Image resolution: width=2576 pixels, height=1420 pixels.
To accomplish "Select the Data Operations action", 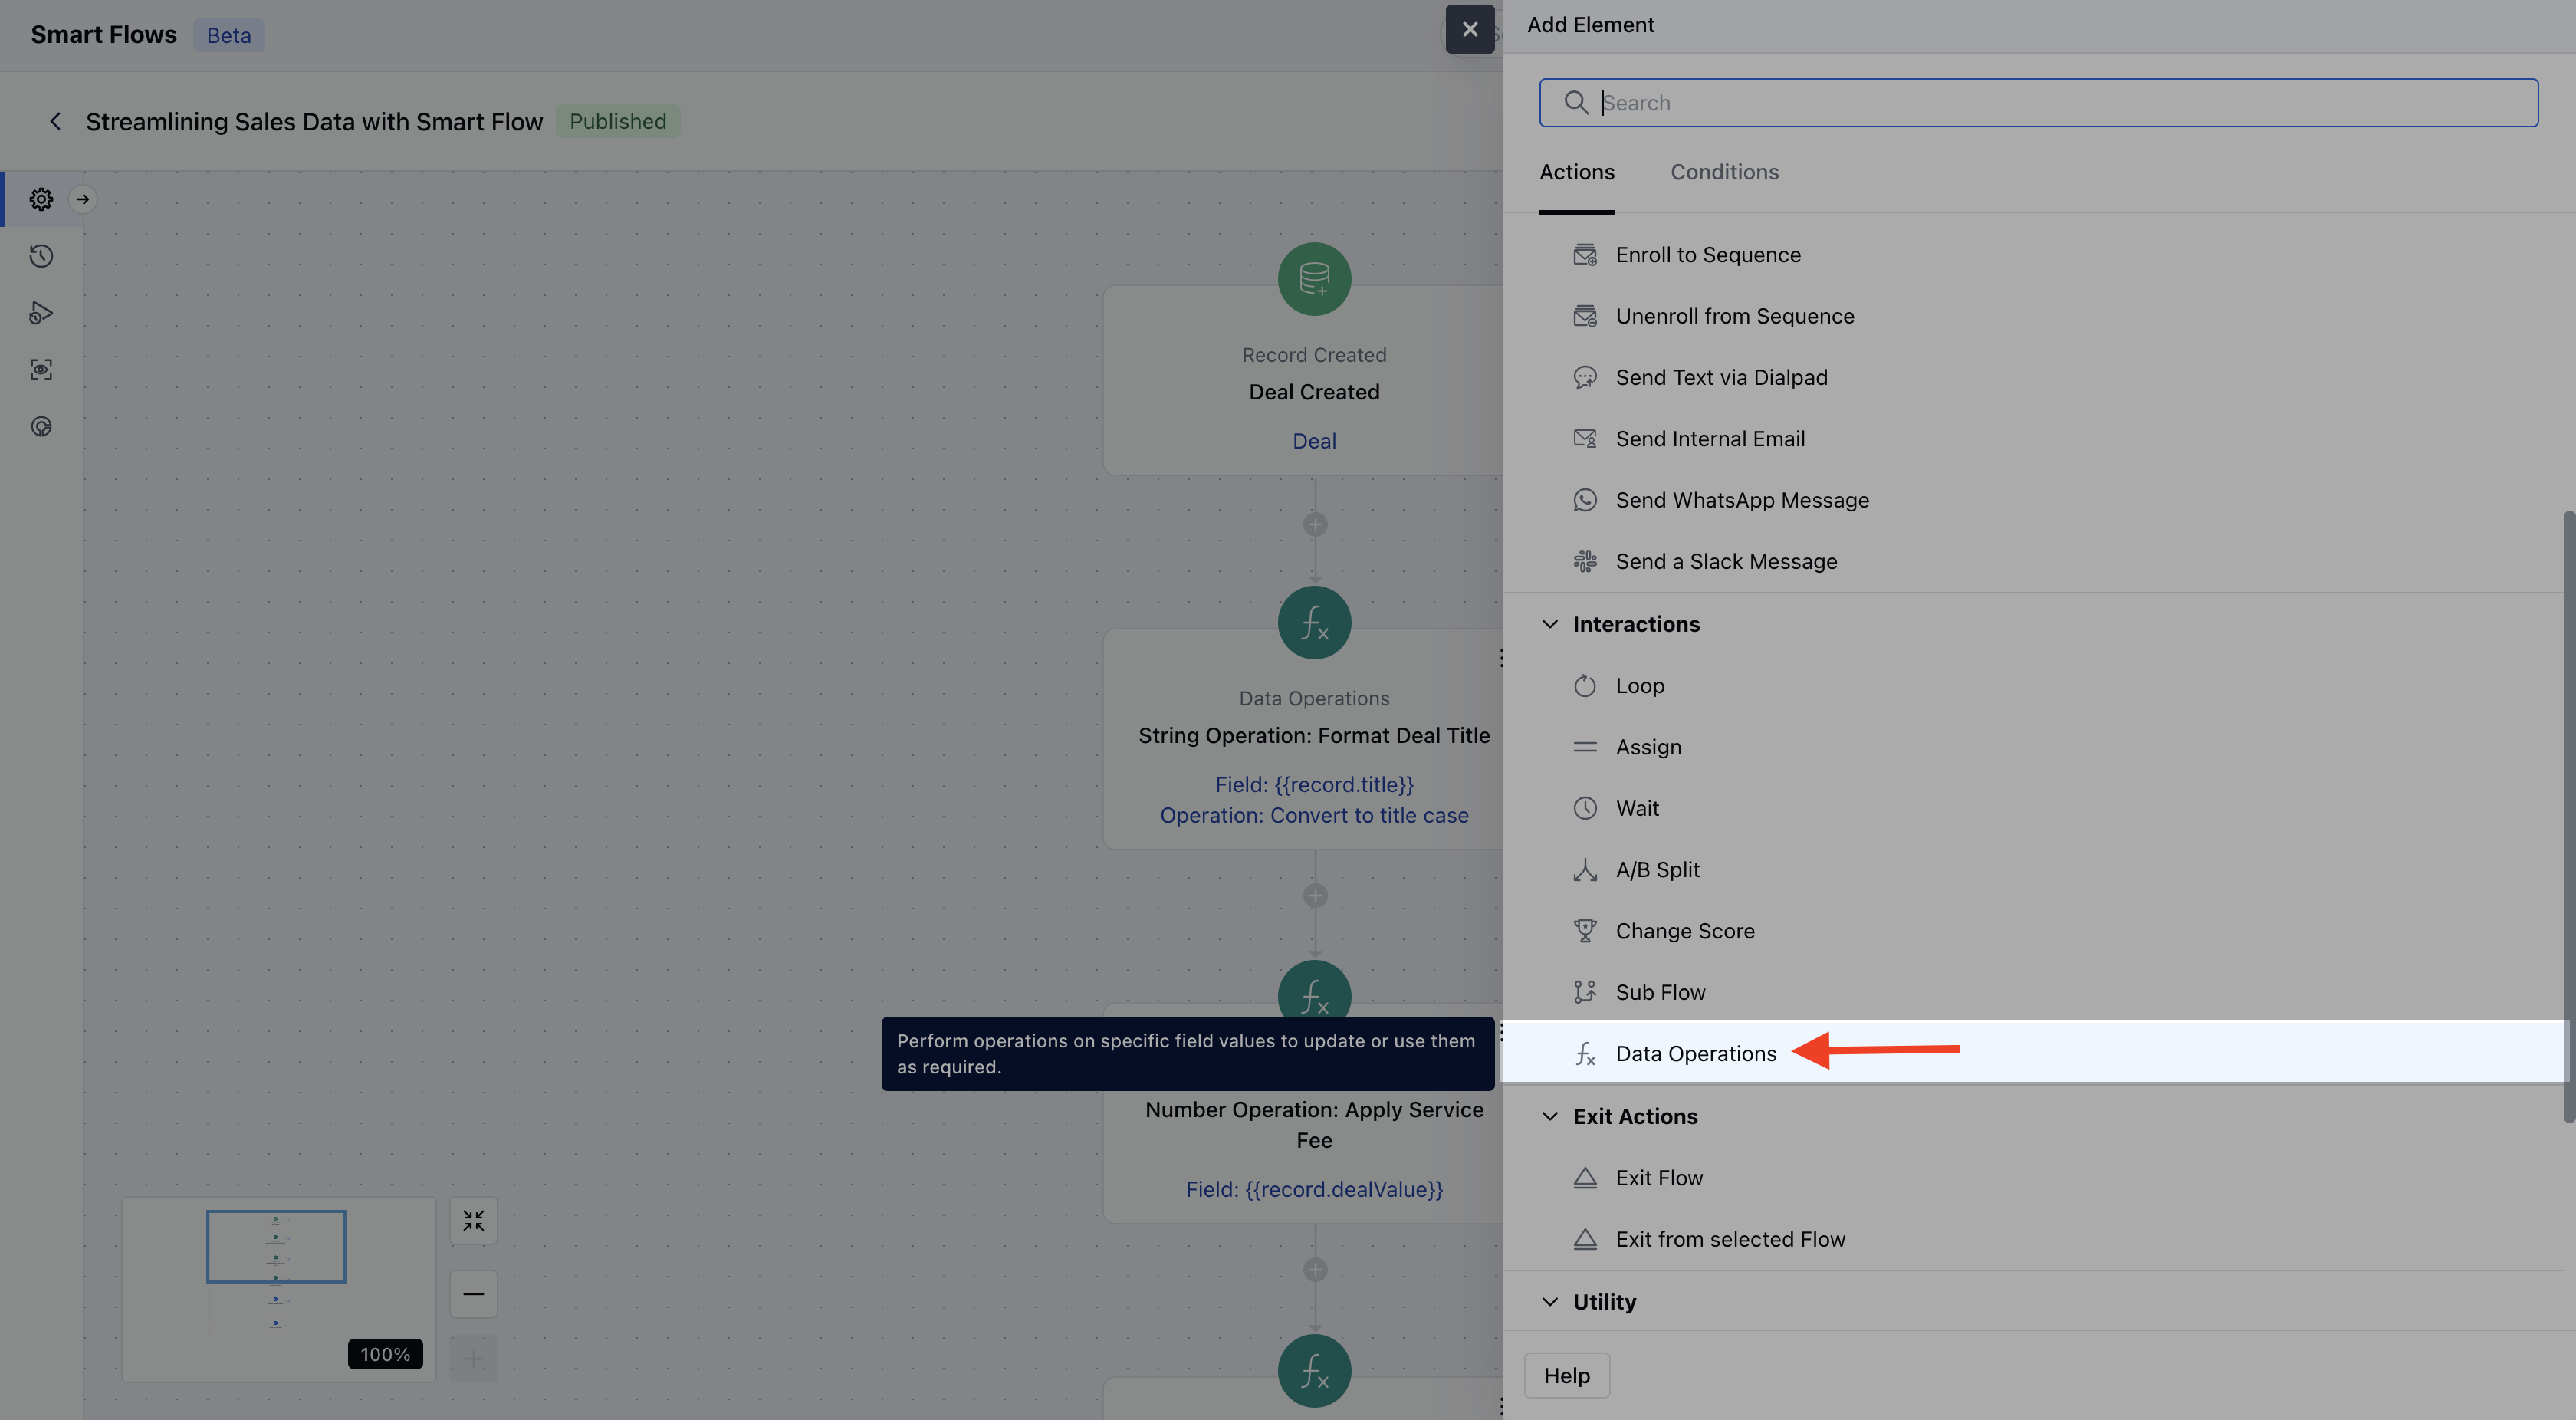I will [x=1695, y=1053].
